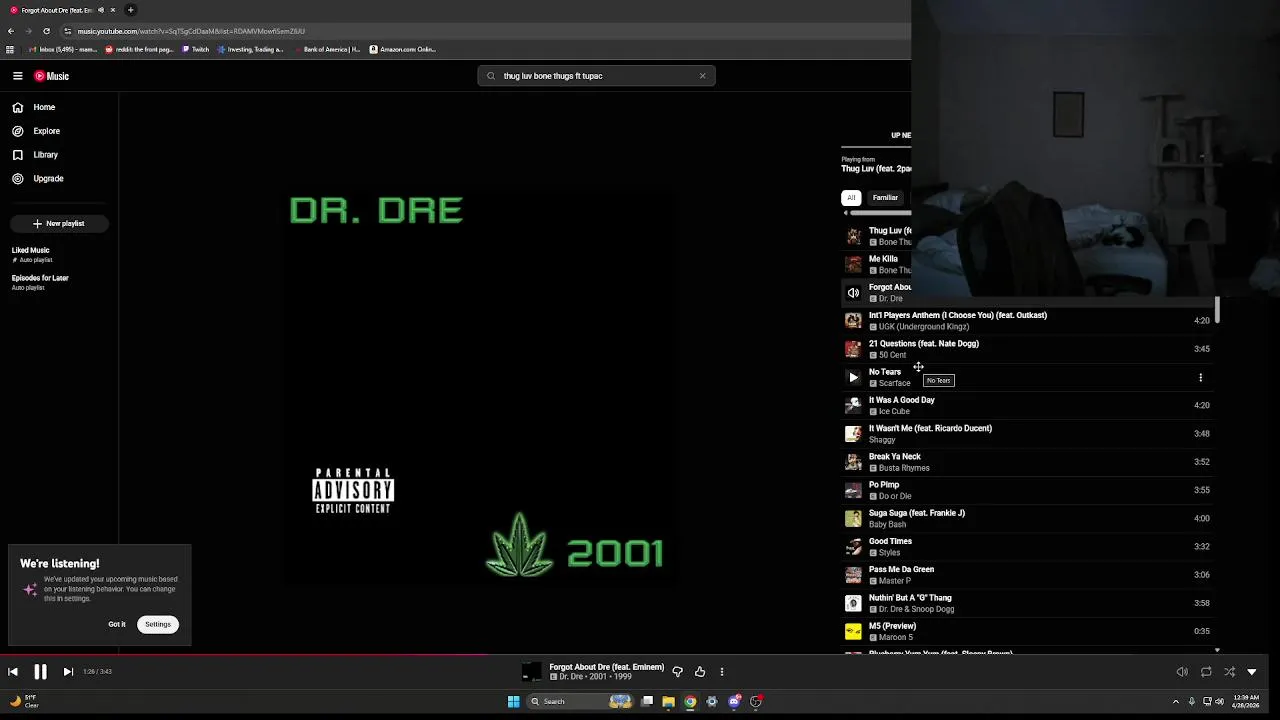Dislike Forgot About Dre
Screen dimensions: 1280x720
point(677,672)
